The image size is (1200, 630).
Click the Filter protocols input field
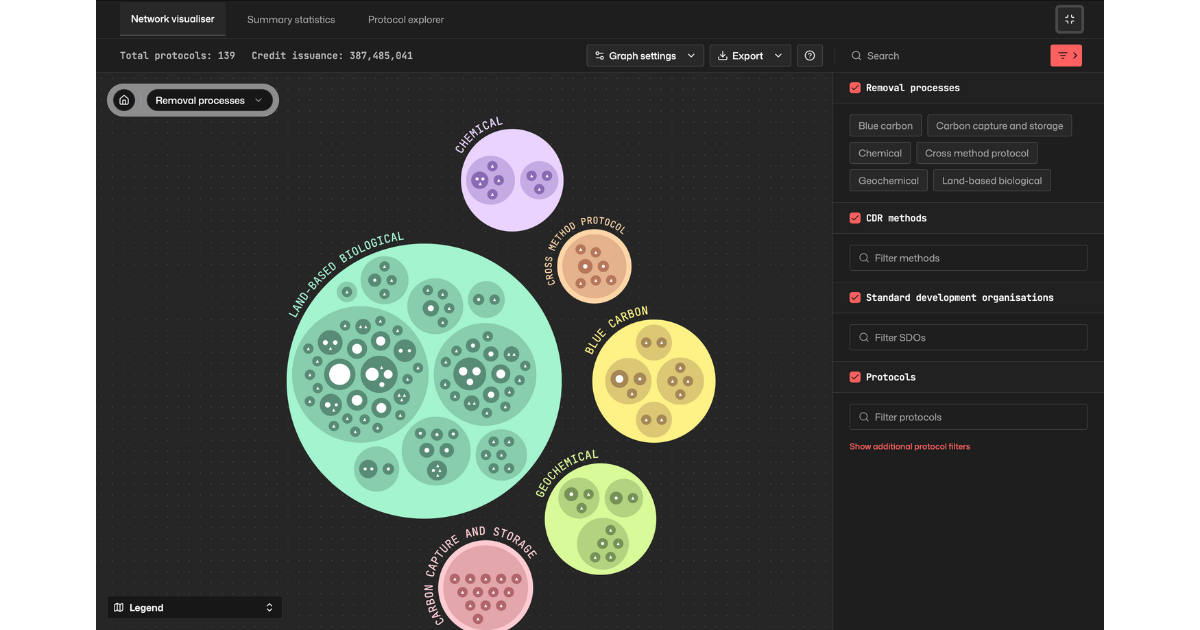tap(968, 417)
